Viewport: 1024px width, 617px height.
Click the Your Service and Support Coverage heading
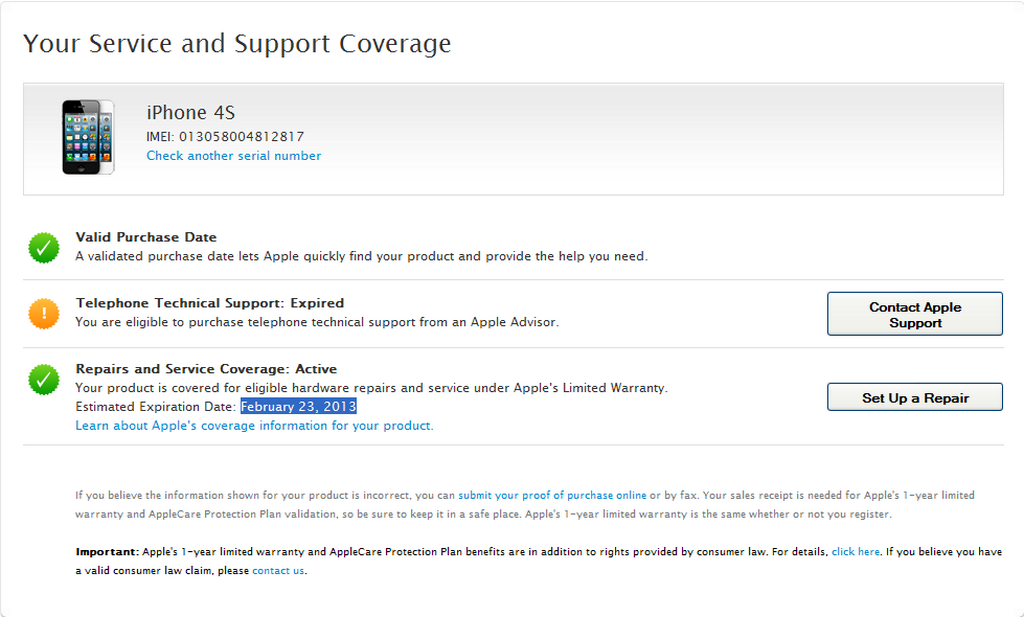pos(237,44)
